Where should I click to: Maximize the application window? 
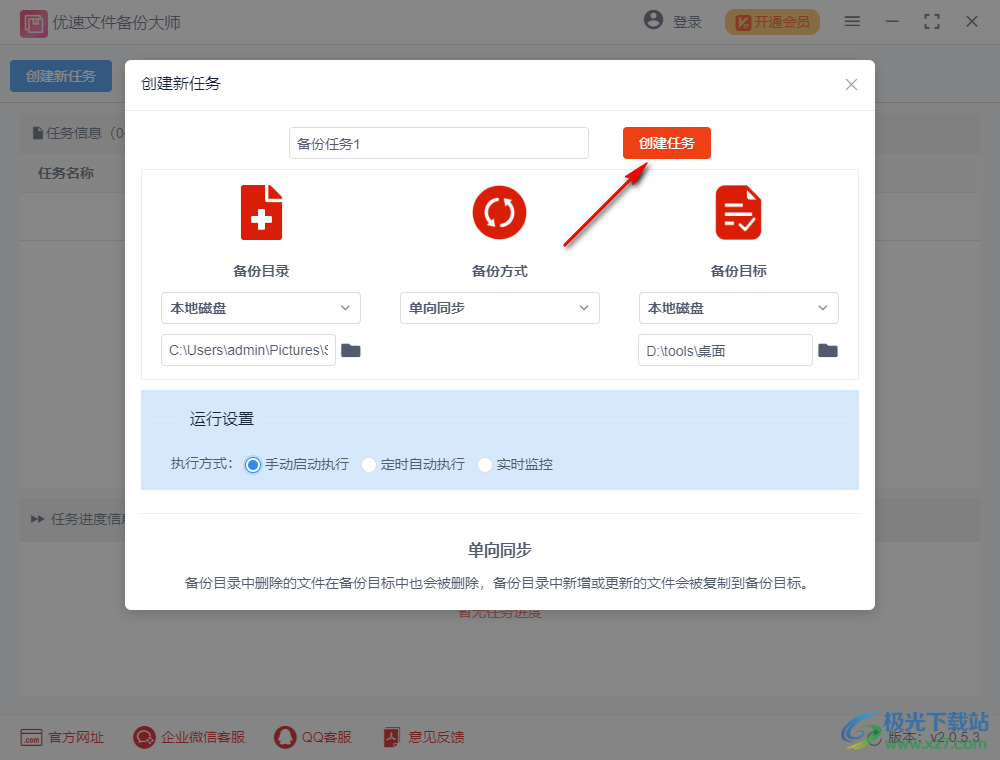[x=932, y=22]
